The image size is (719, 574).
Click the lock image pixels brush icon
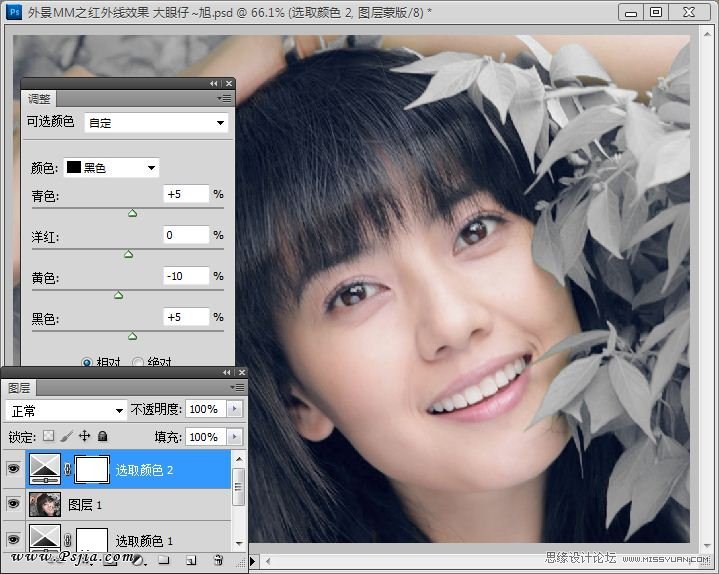(67, 437)
